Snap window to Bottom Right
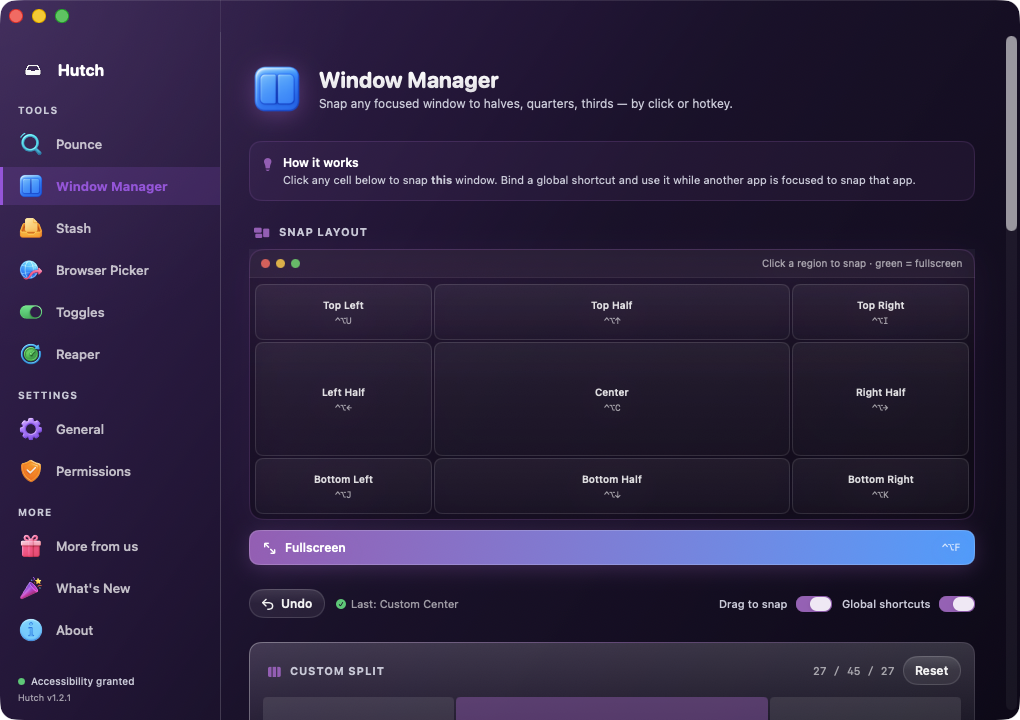 (880, 486)
